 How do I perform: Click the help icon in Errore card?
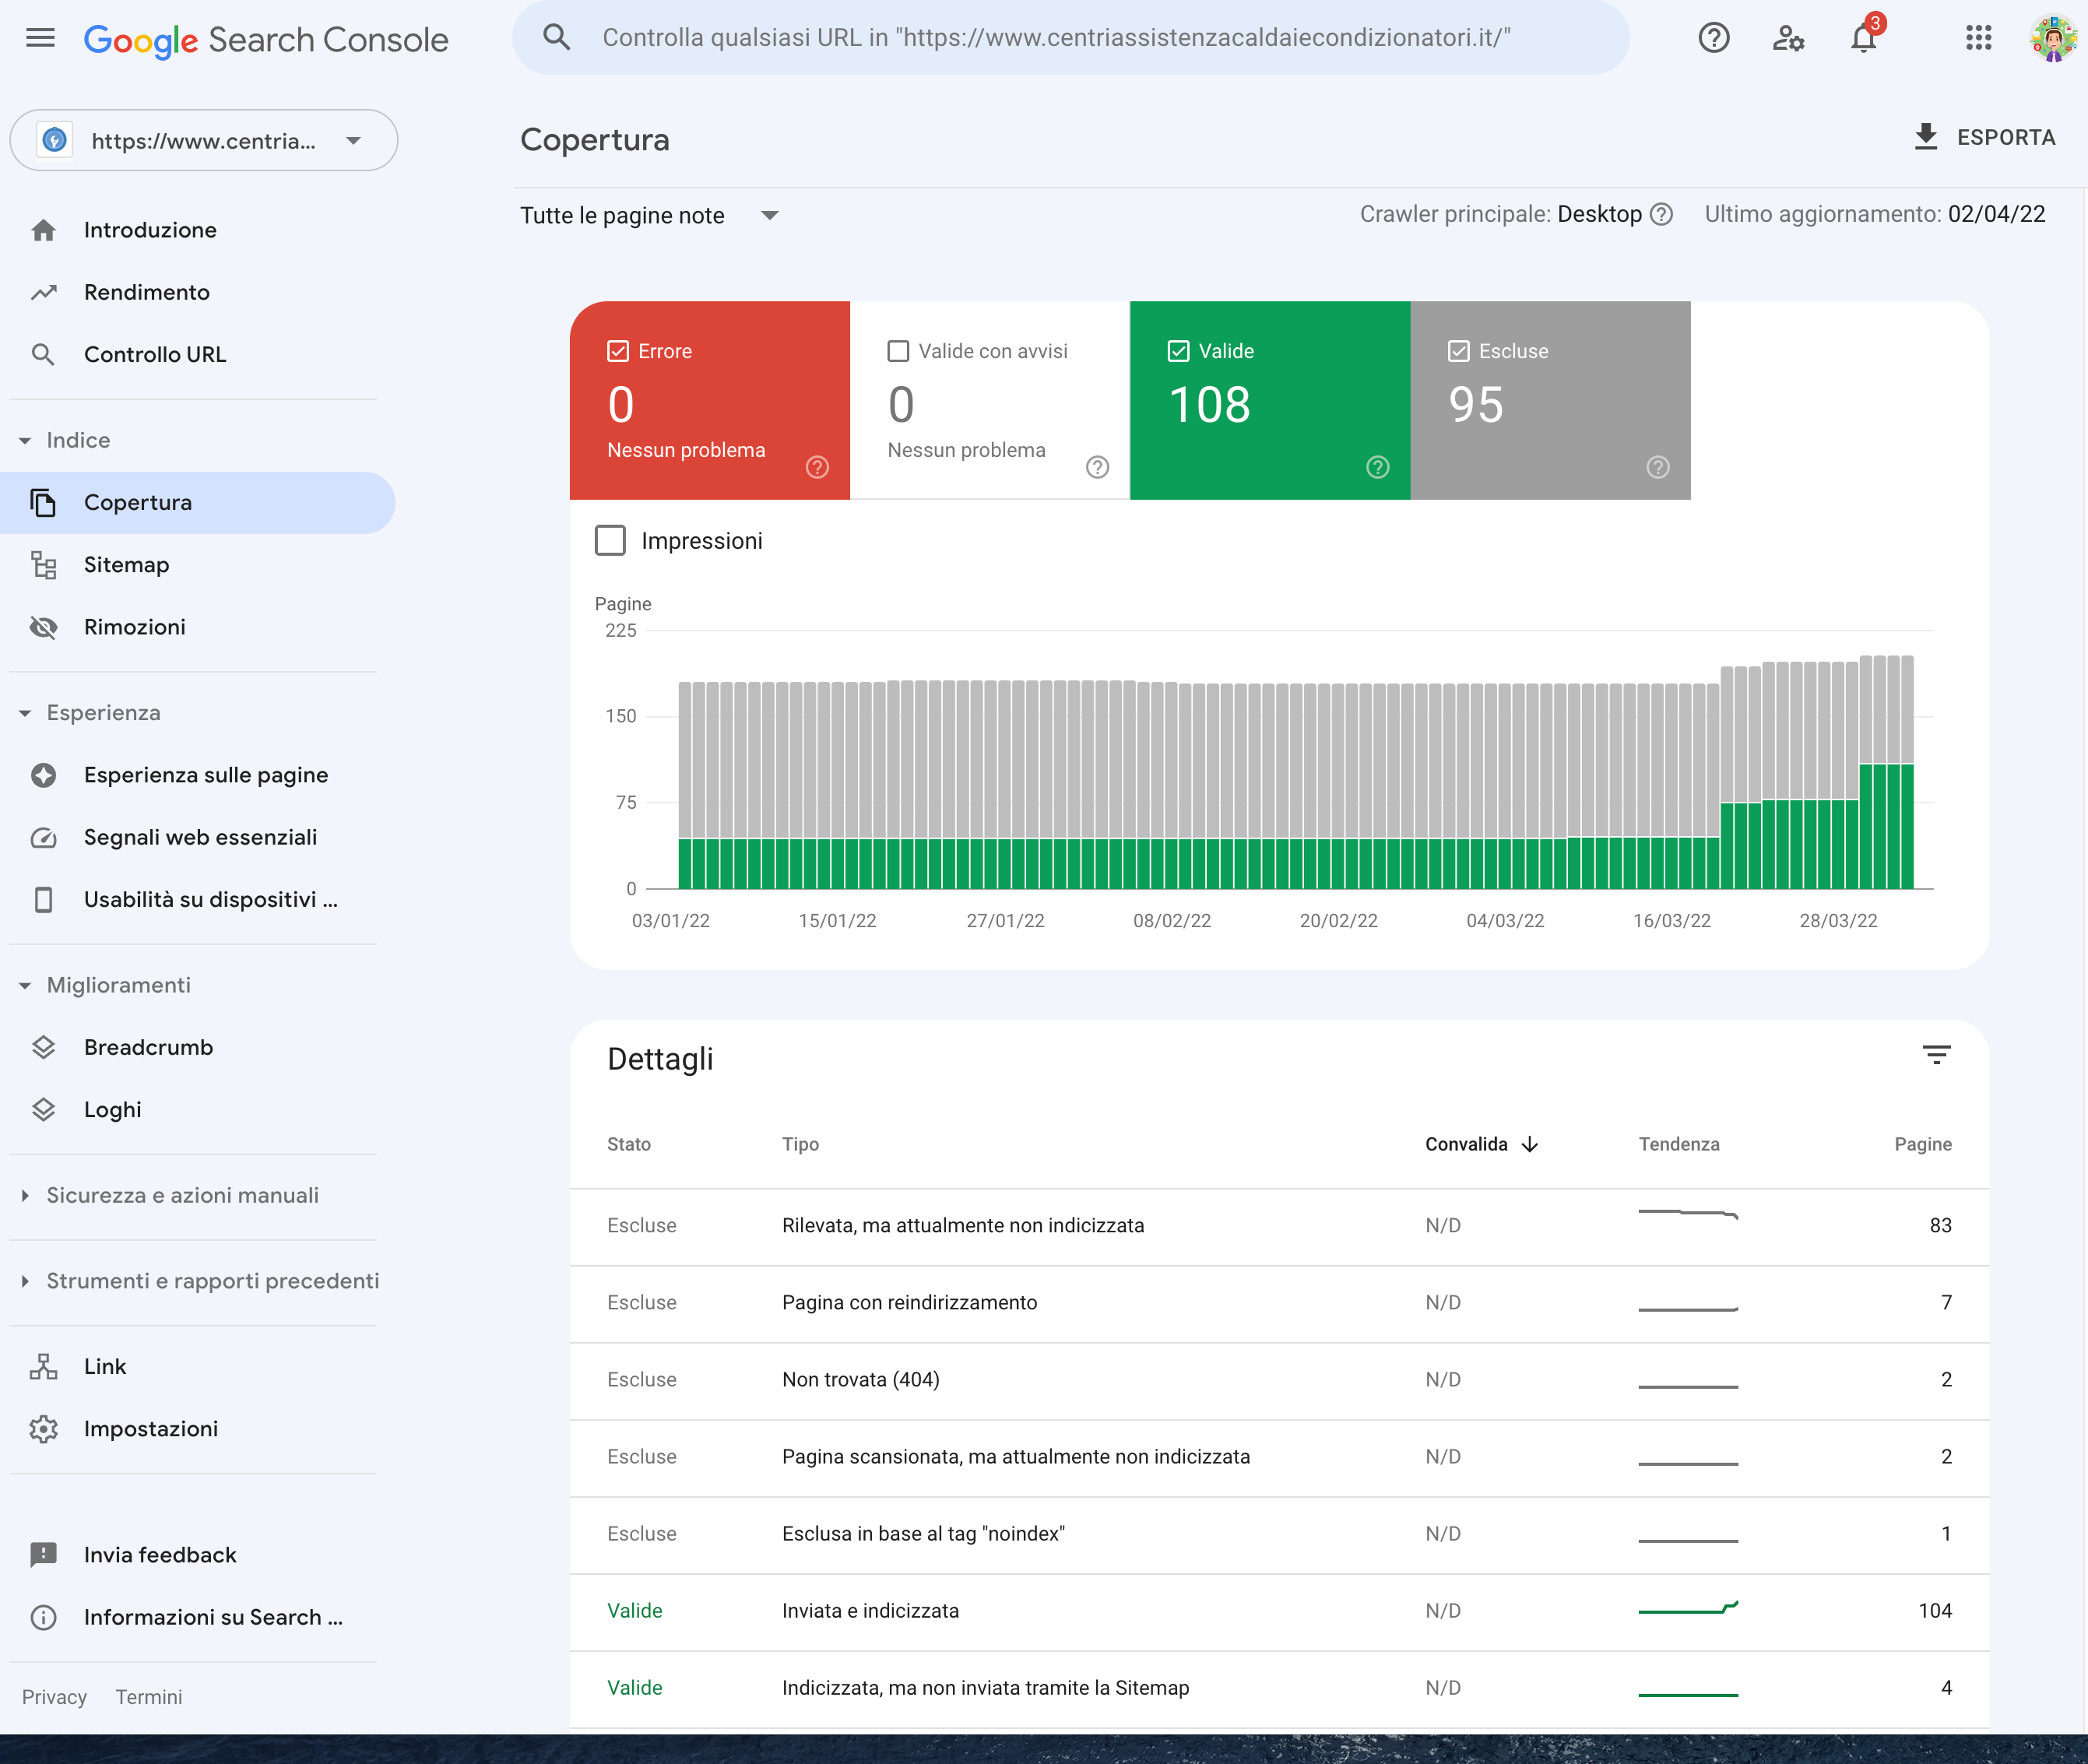pos(817,467)
